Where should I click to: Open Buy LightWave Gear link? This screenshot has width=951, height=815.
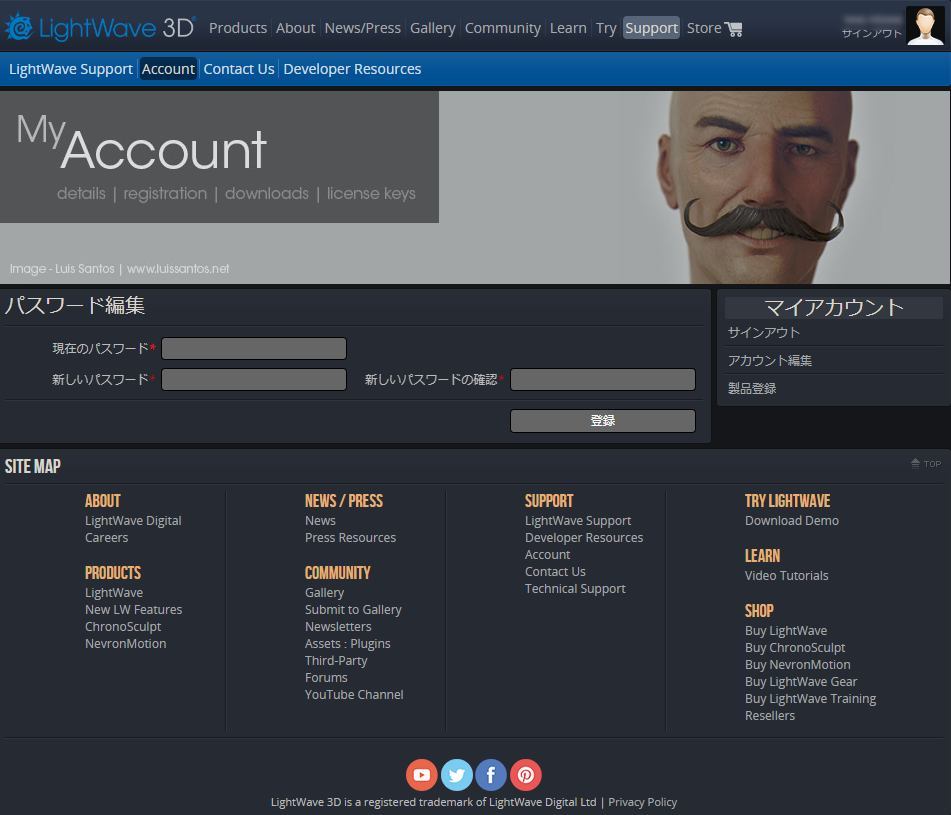click(x=801, y=682)
